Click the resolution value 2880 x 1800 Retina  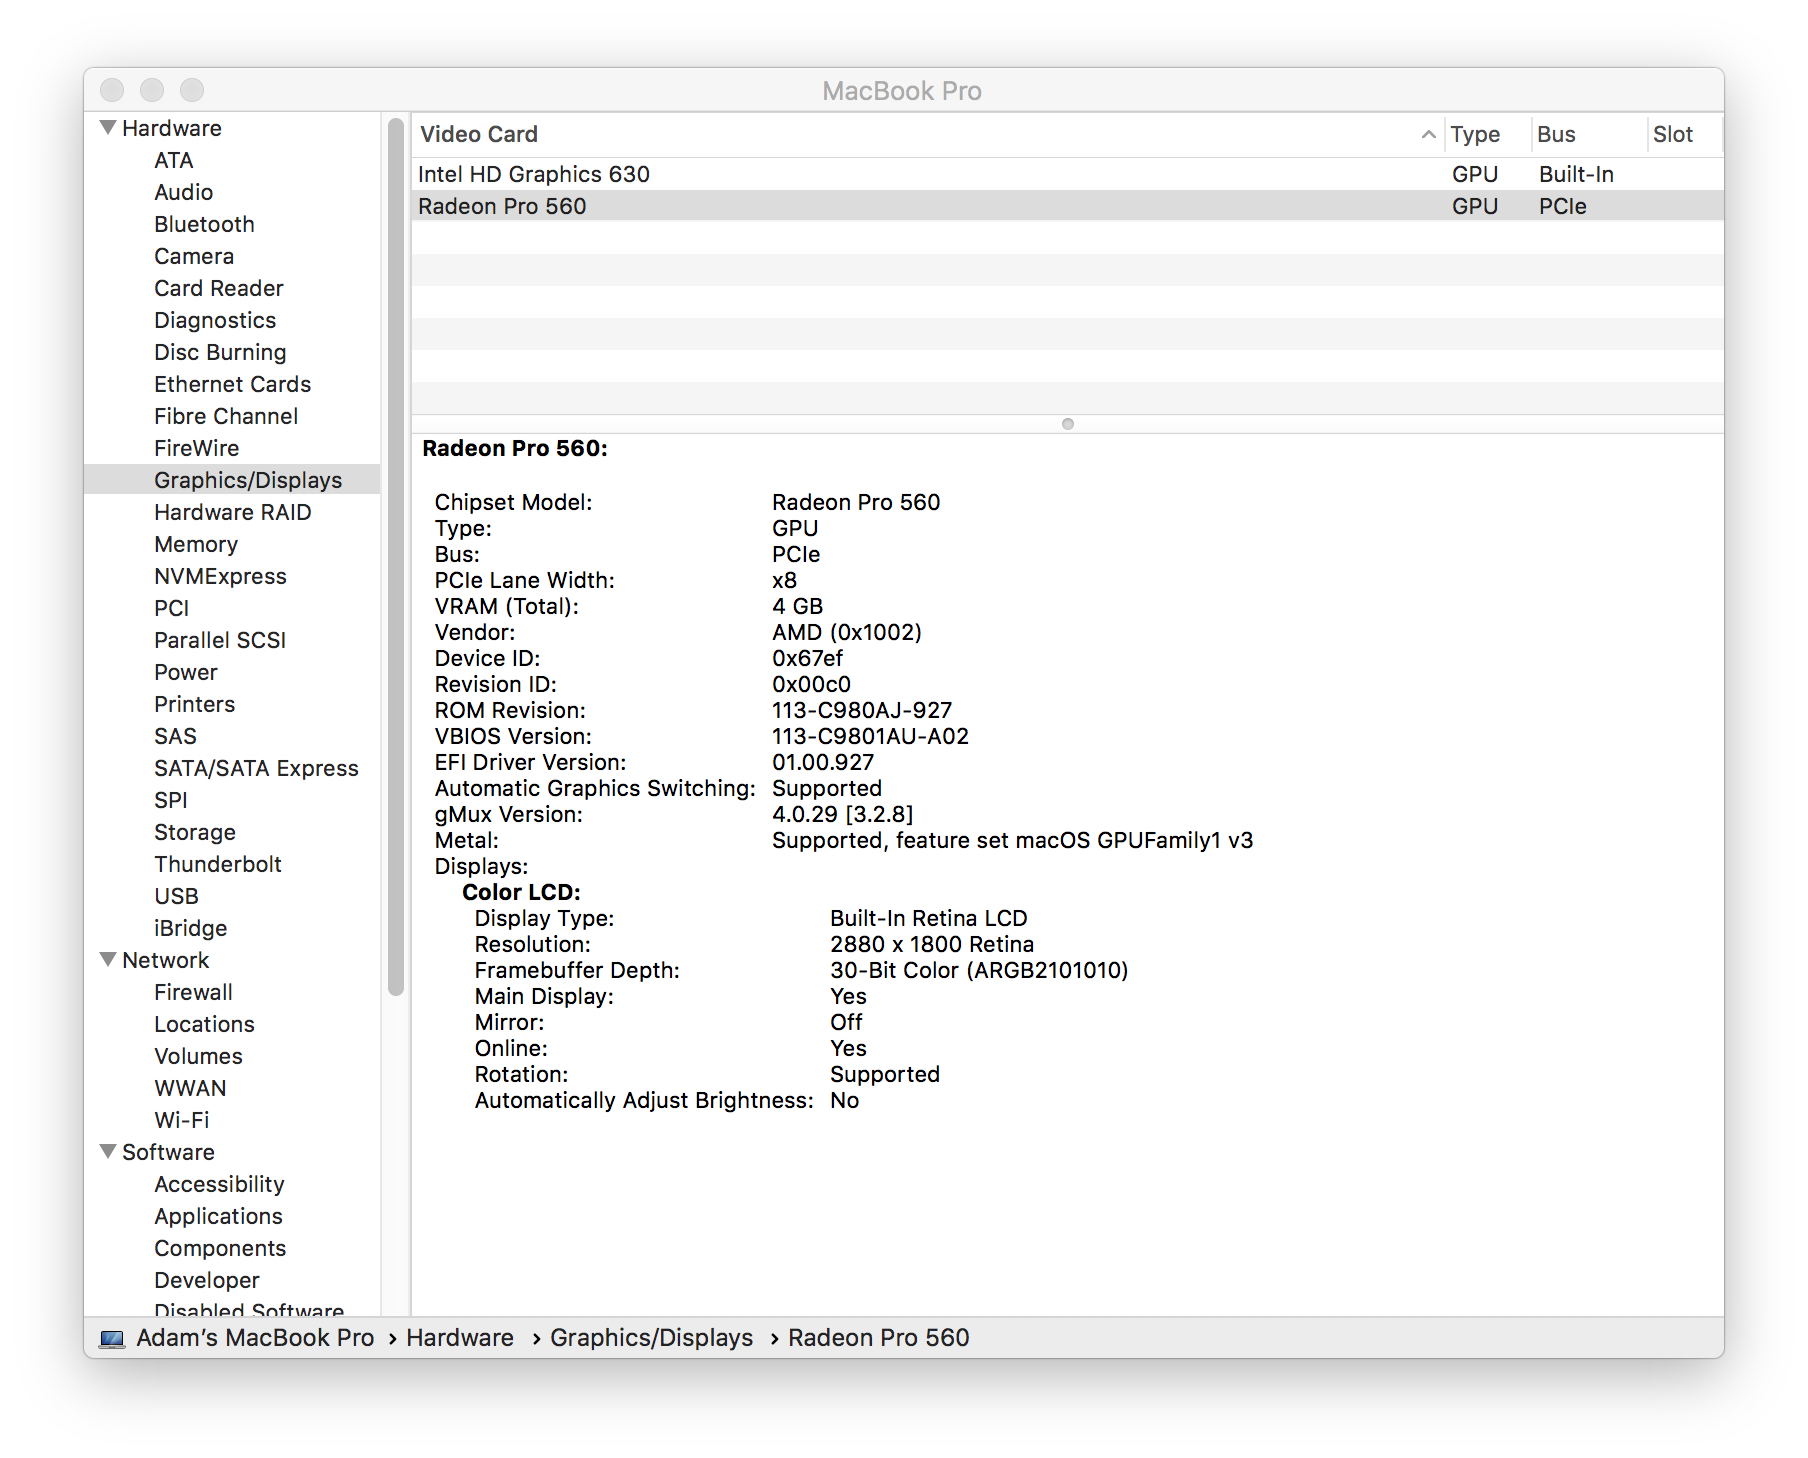coord(932,944)
